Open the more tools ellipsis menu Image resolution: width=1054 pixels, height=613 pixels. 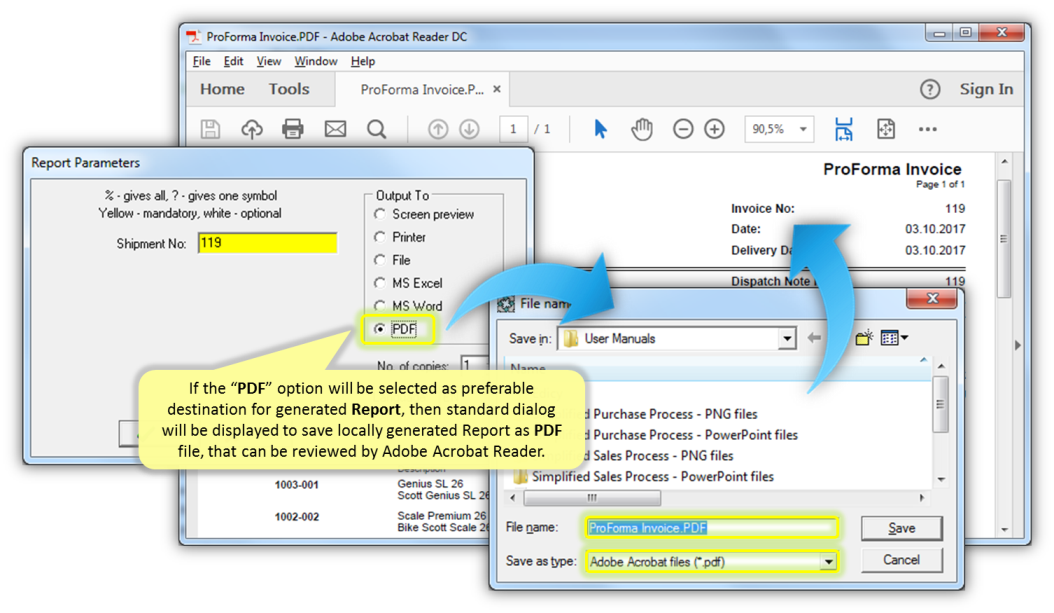(928, 129)
